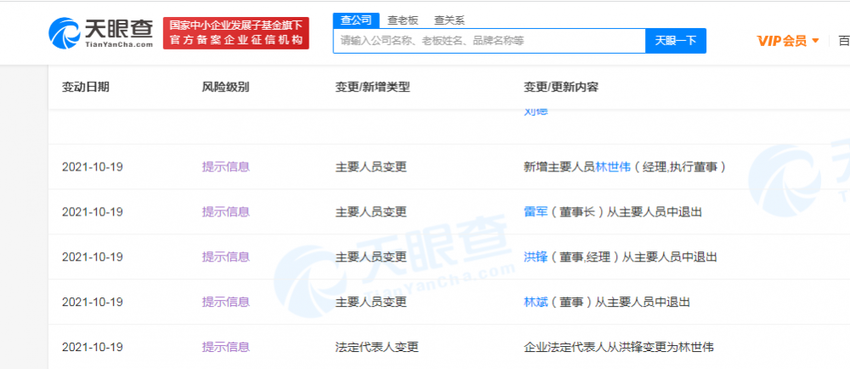The image size is (850, 369).
Task: Click the 天眼一下 search button
Action: [675, 41]
